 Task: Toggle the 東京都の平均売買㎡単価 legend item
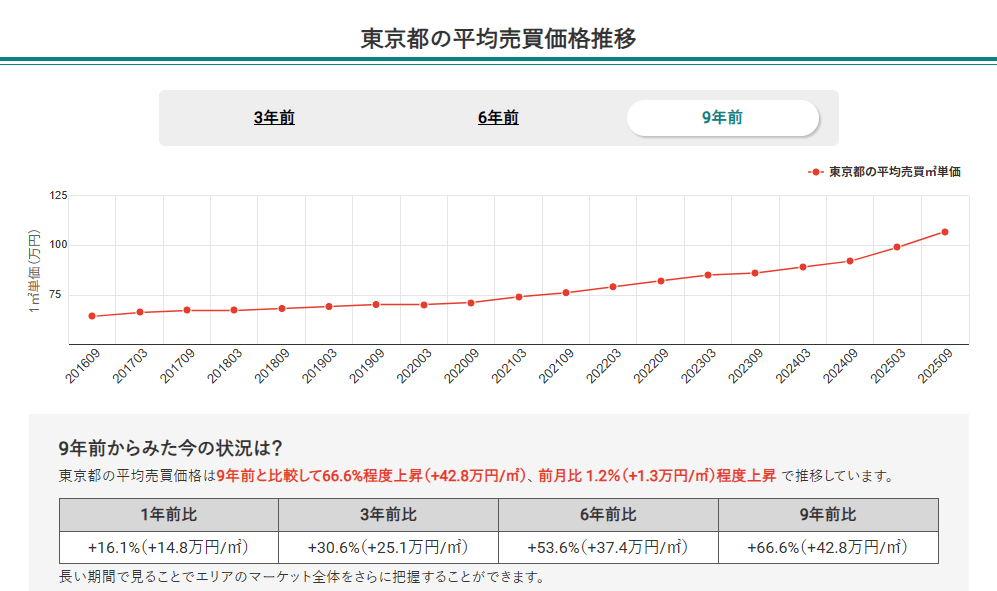[x=893, y=170]
